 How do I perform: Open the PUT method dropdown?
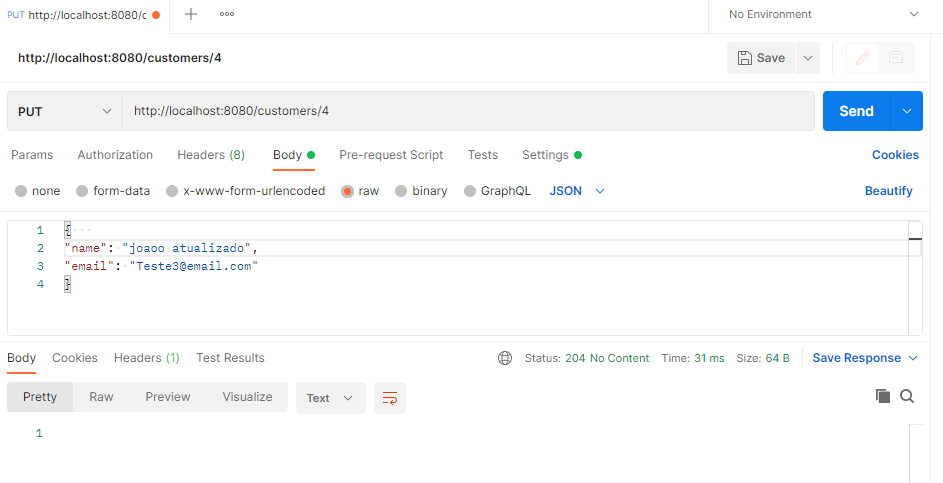(65, 111)
